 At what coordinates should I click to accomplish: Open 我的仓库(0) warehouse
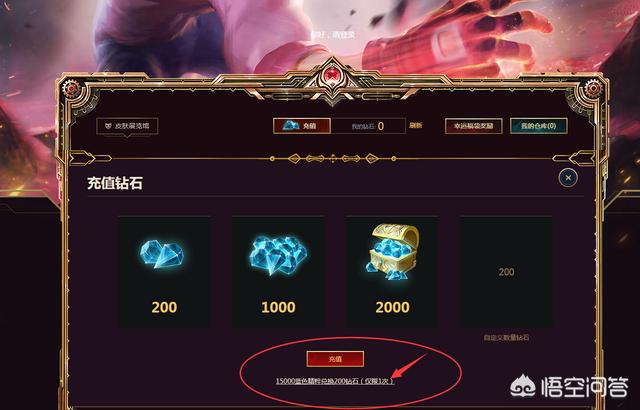[538, 126]
